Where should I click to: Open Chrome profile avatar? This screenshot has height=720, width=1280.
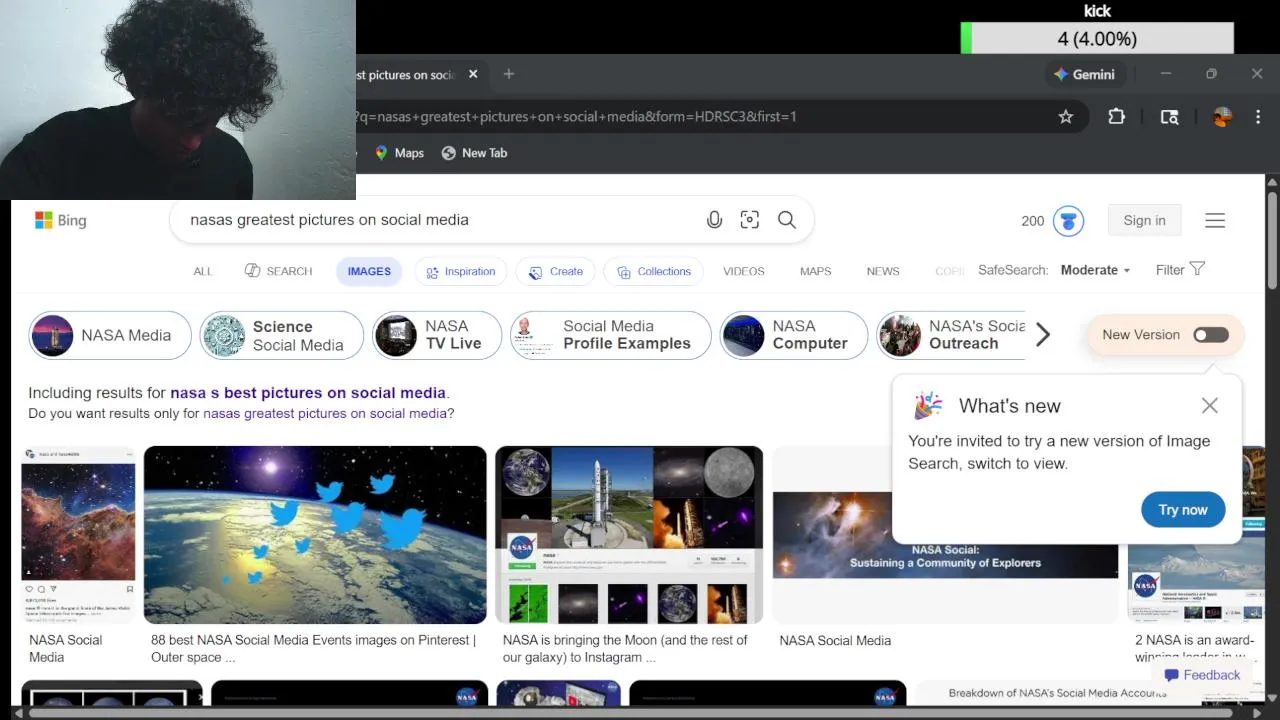pos(1222,117)
